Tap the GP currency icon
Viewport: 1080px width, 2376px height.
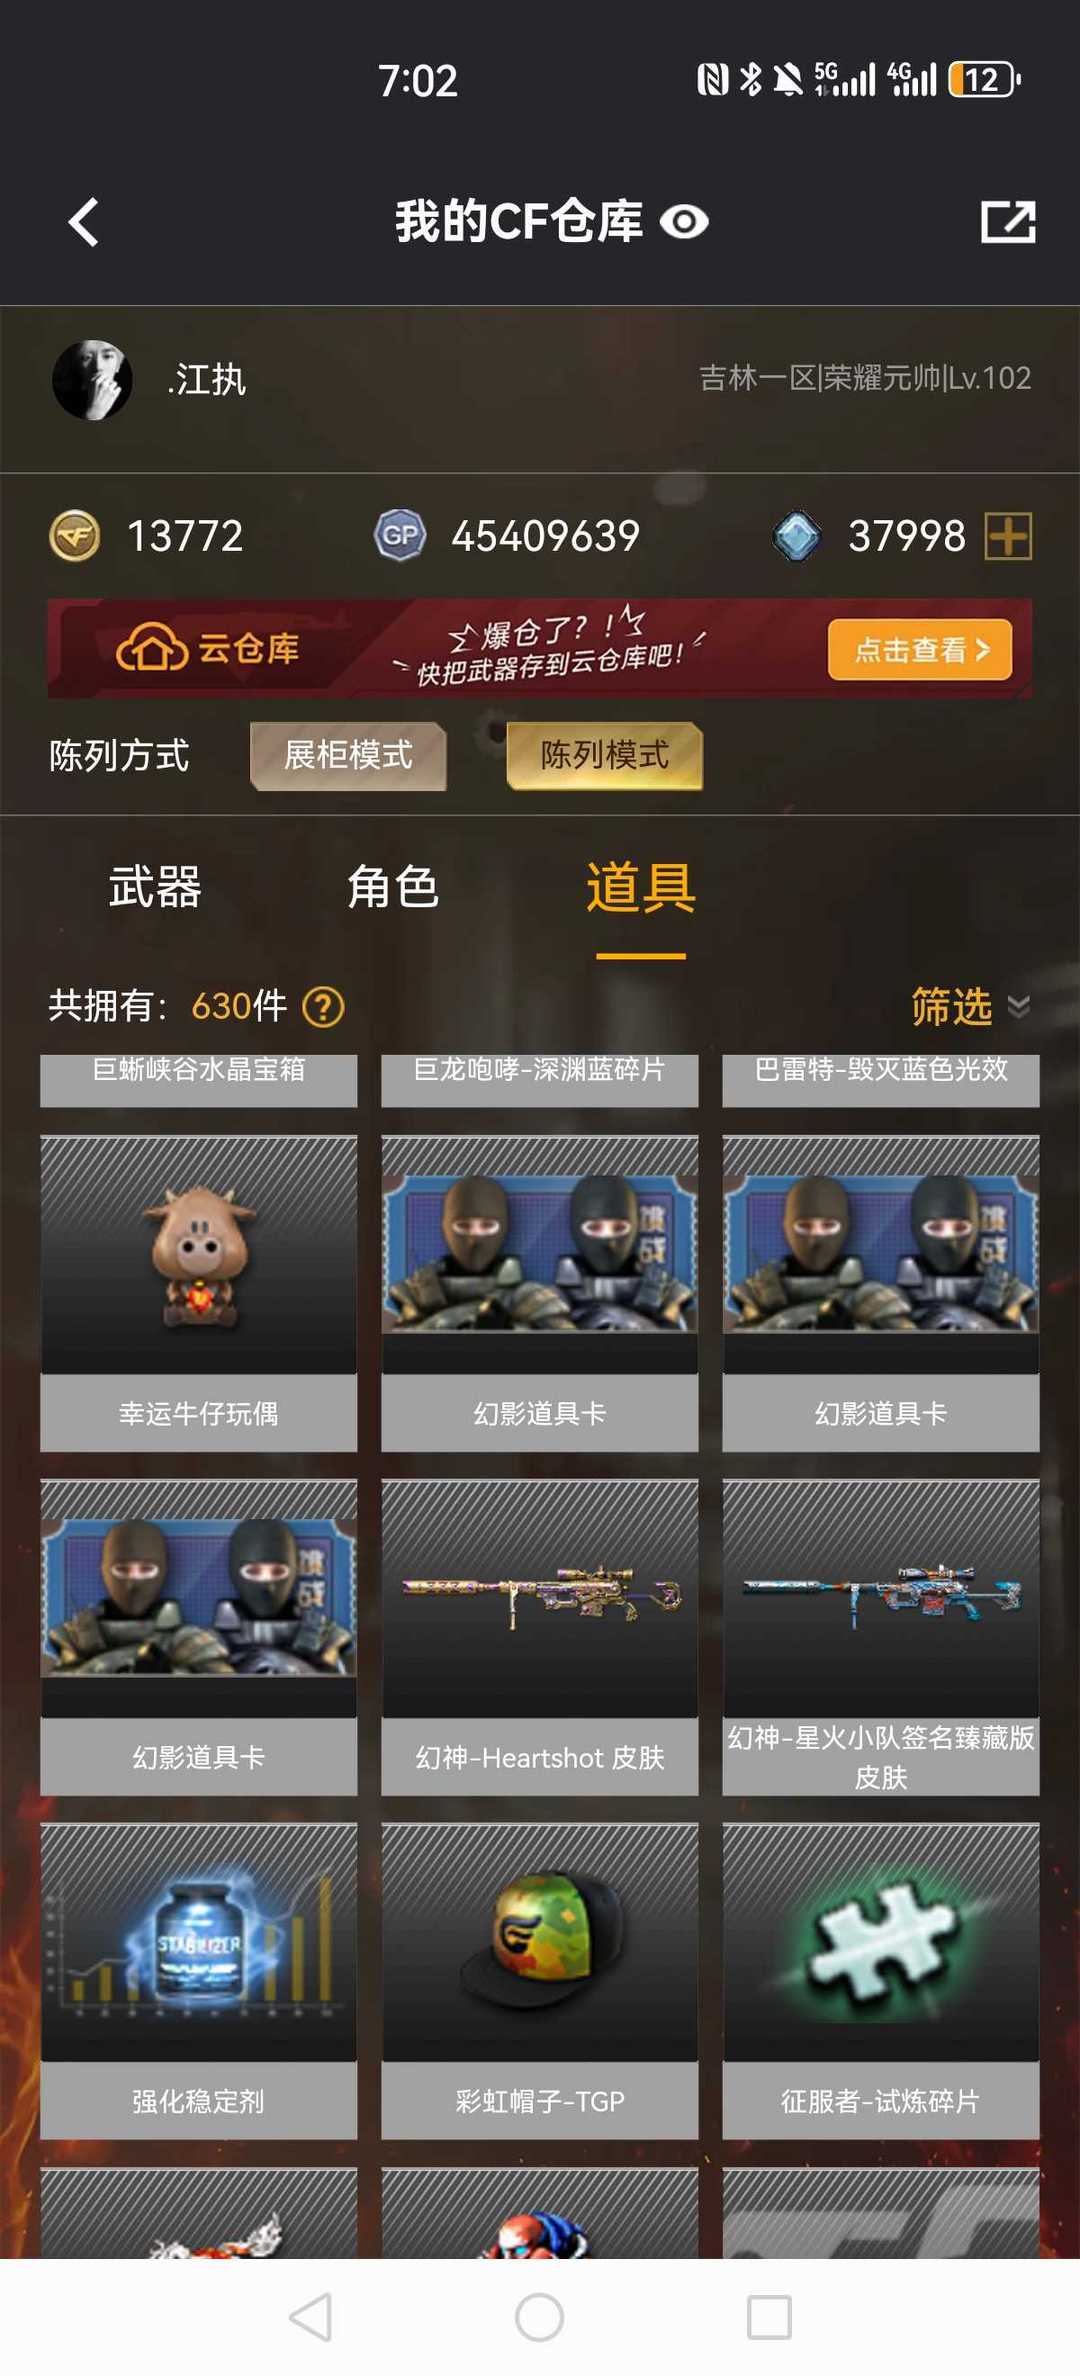[400, 536]
